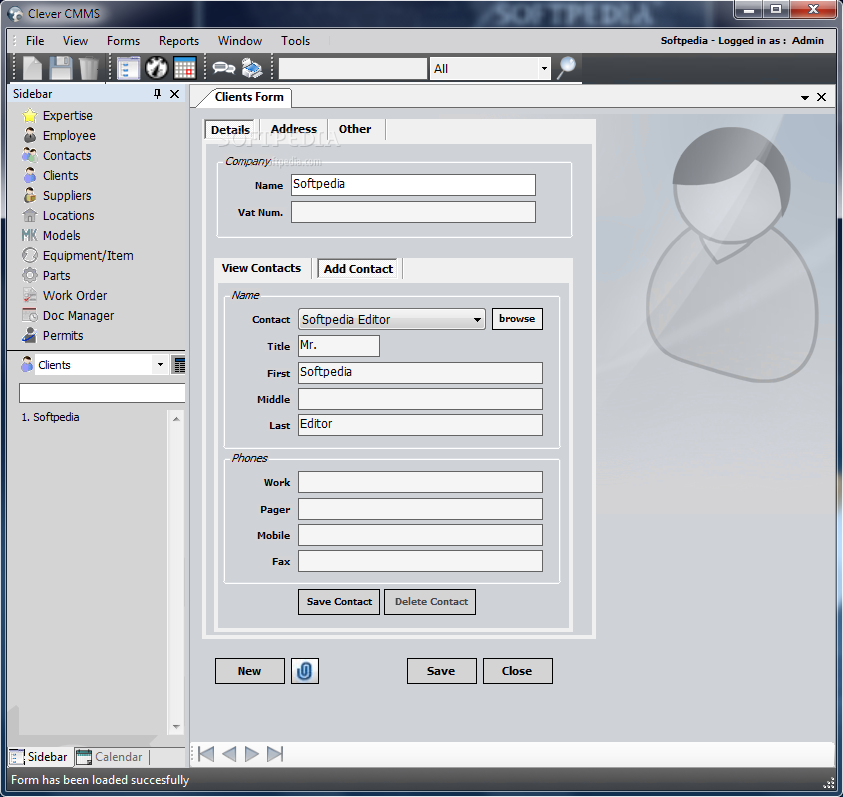Switch to the Other tab
Screen dimensions: 843x797
tap(355, 129)
